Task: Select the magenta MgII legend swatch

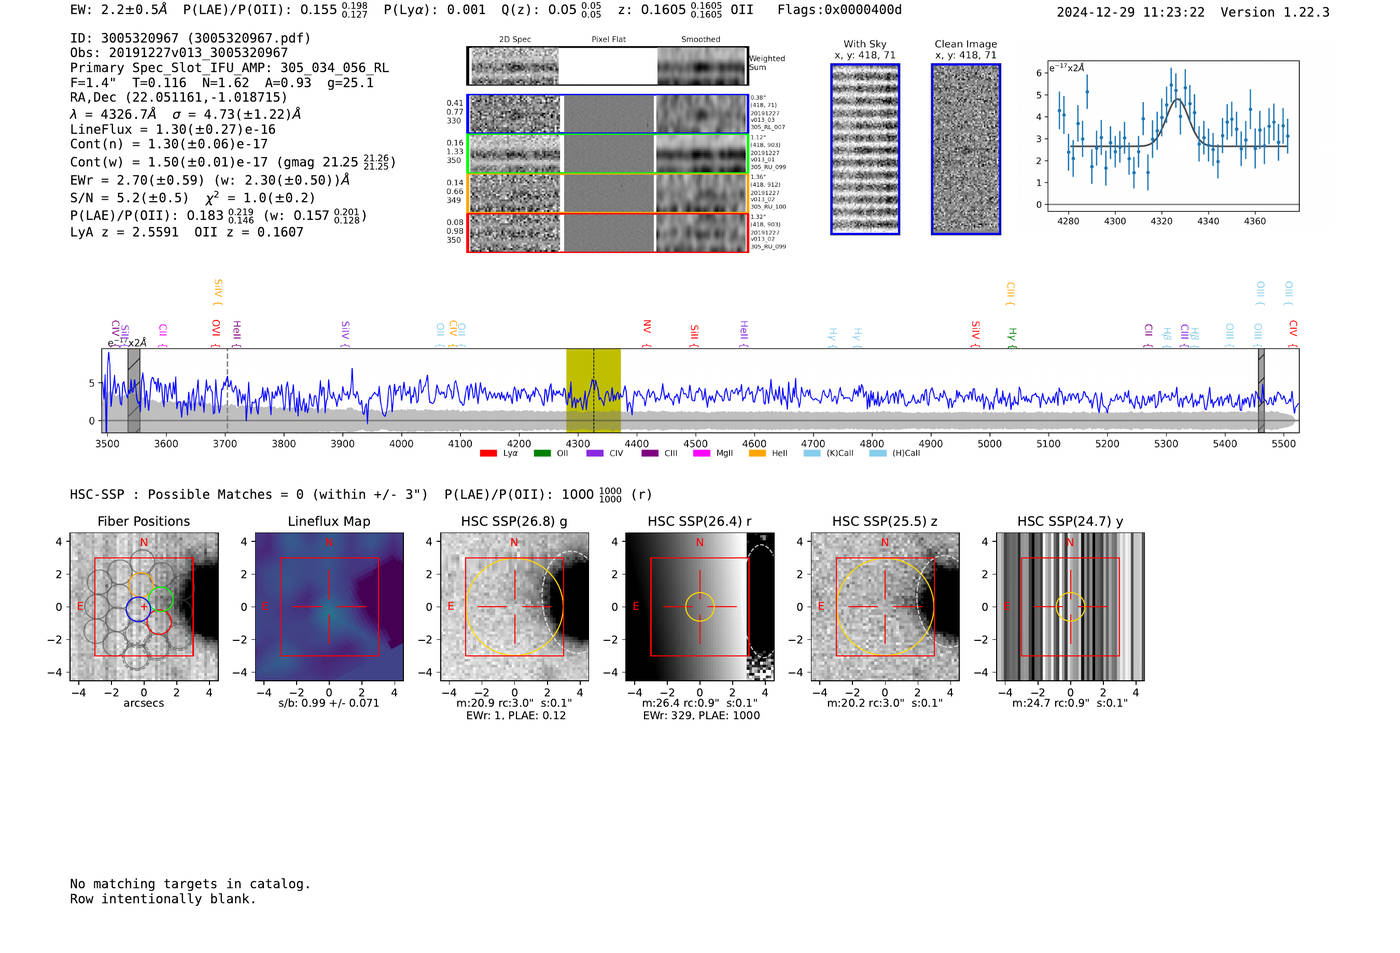Action: coord(704,453)
